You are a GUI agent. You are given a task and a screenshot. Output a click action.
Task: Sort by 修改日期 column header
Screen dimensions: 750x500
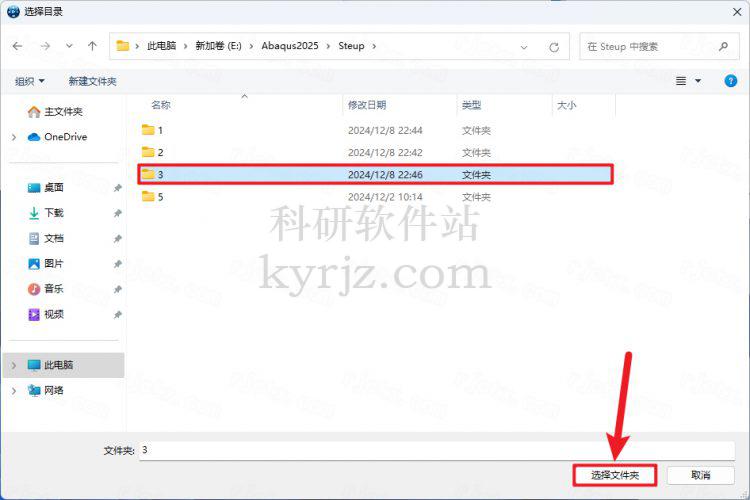pyautogui.click(x=367, y=105)
